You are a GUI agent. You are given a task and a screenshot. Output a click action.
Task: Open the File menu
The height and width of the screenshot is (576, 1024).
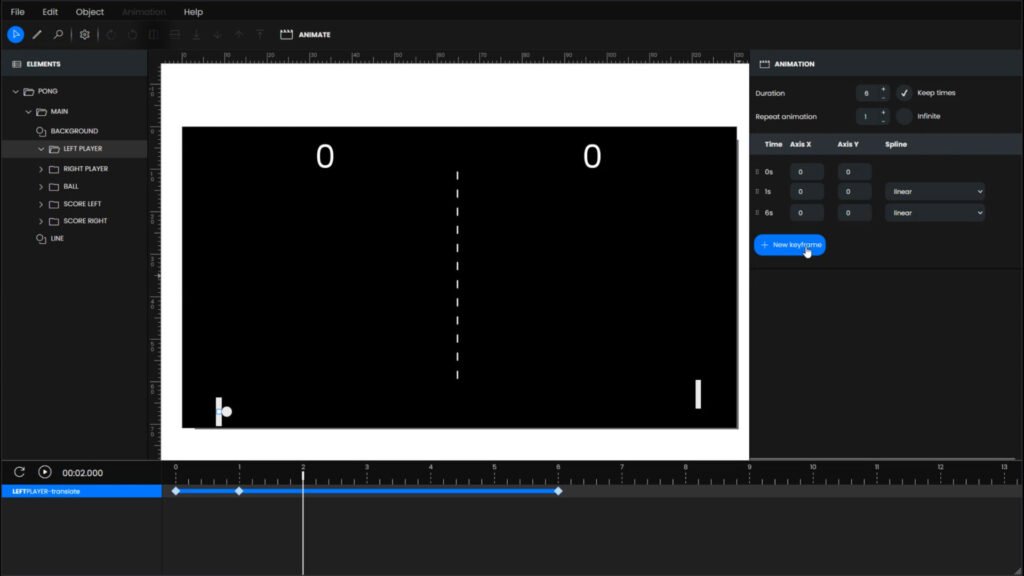(17, 12)
